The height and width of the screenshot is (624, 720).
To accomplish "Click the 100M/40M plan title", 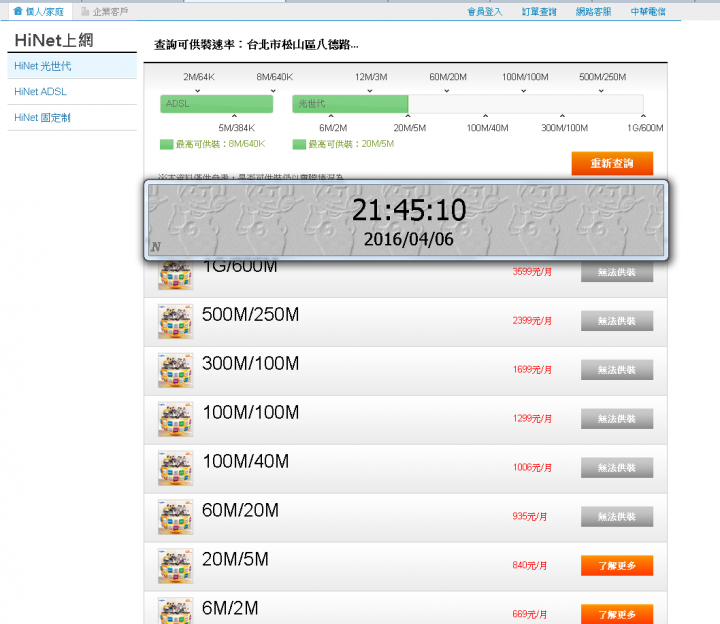I will [246, 461].
